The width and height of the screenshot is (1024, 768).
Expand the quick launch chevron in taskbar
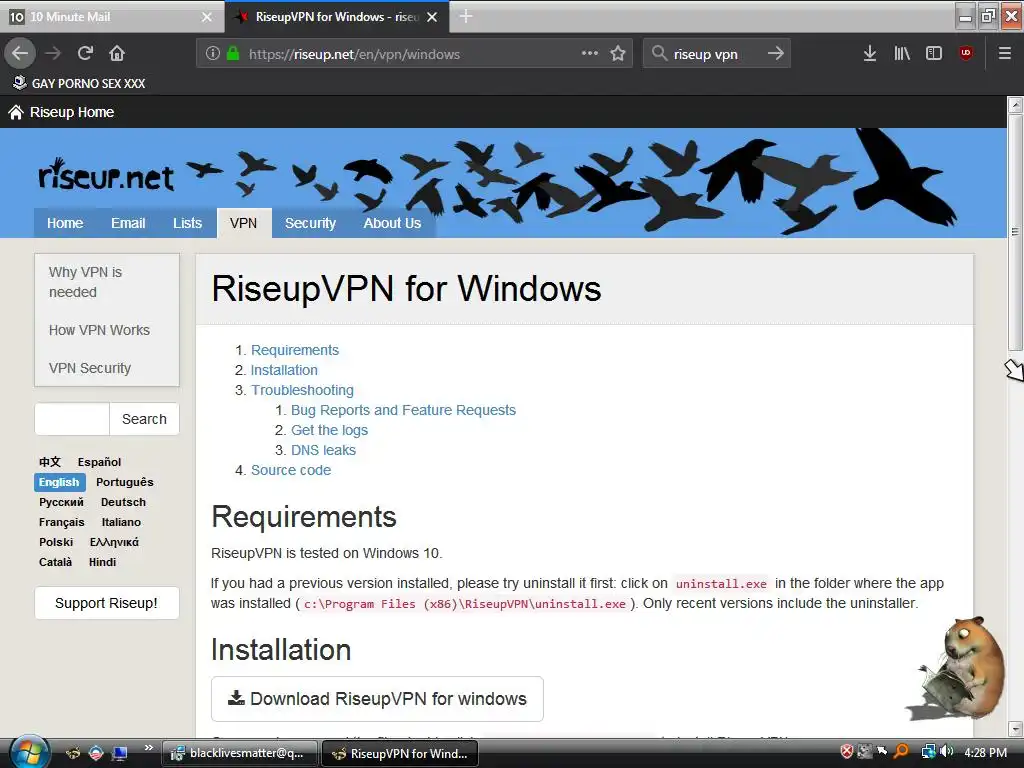coord(148,748)
